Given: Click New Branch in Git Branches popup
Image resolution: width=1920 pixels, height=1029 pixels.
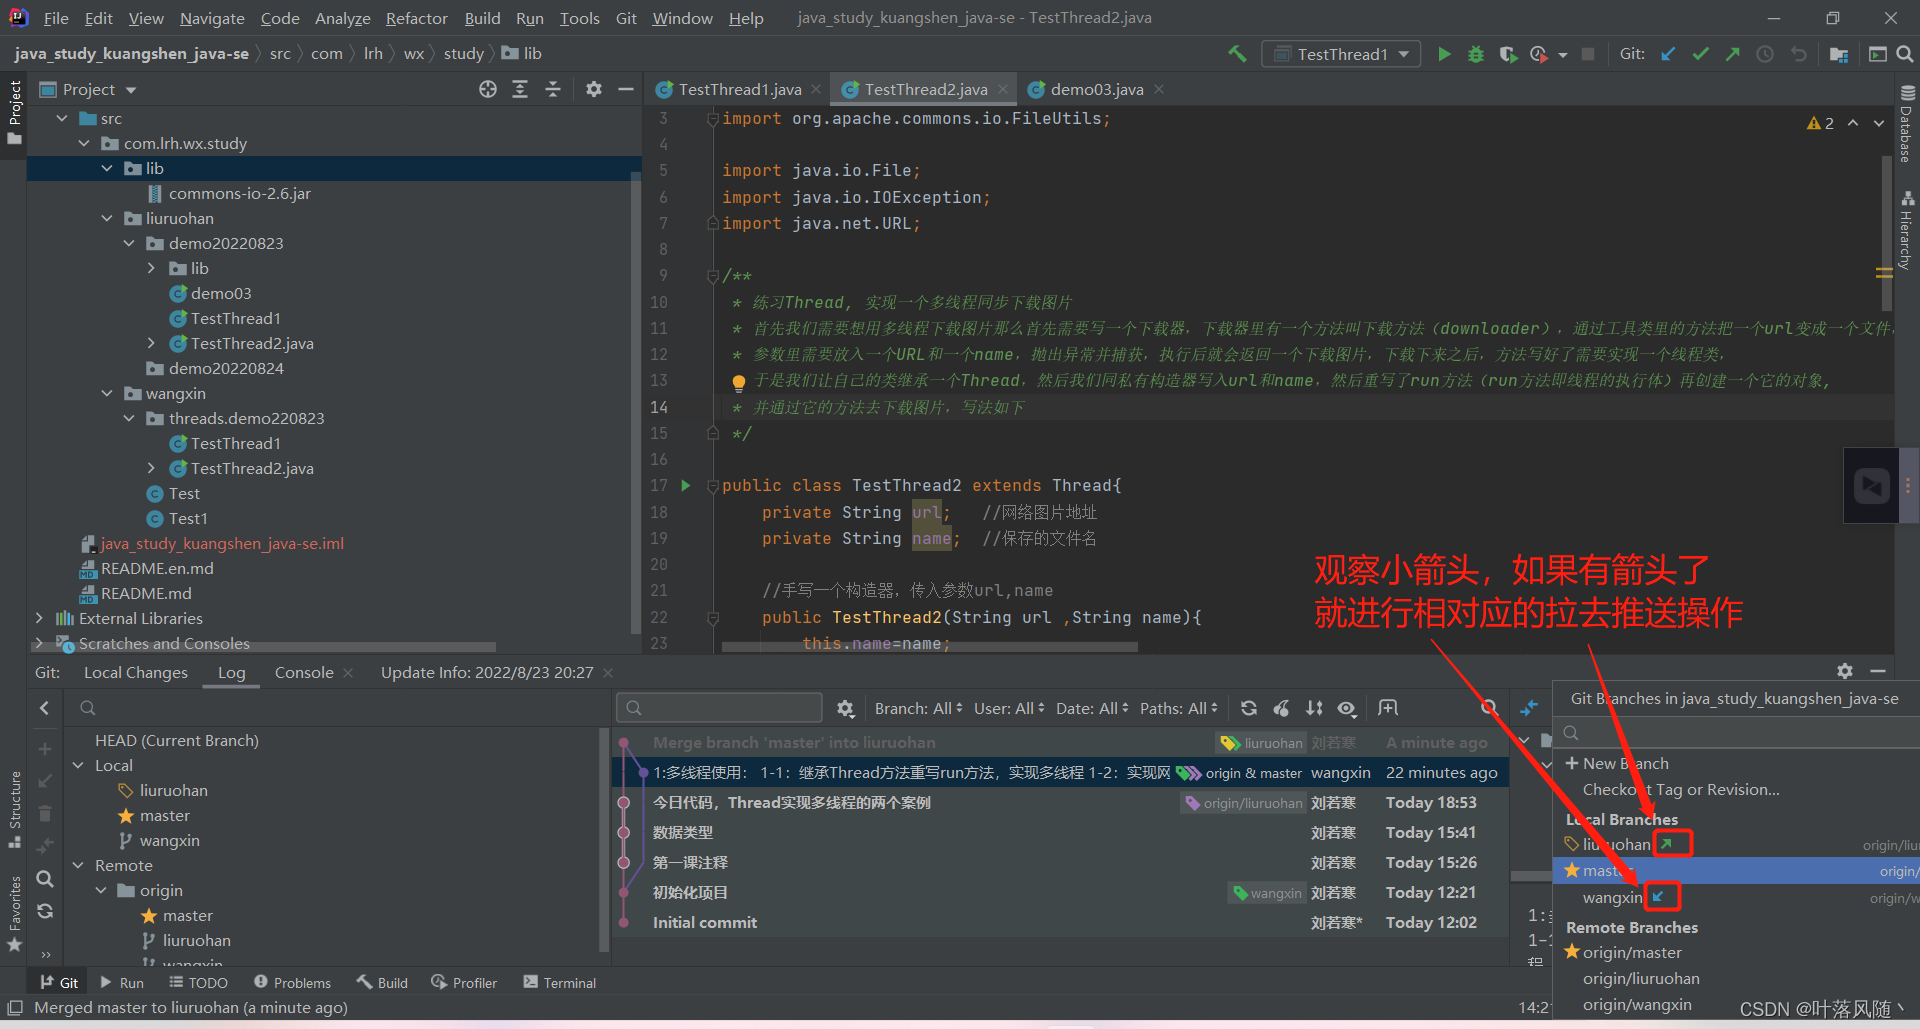Looking at the screenshot, I should tap(1625, 763).
